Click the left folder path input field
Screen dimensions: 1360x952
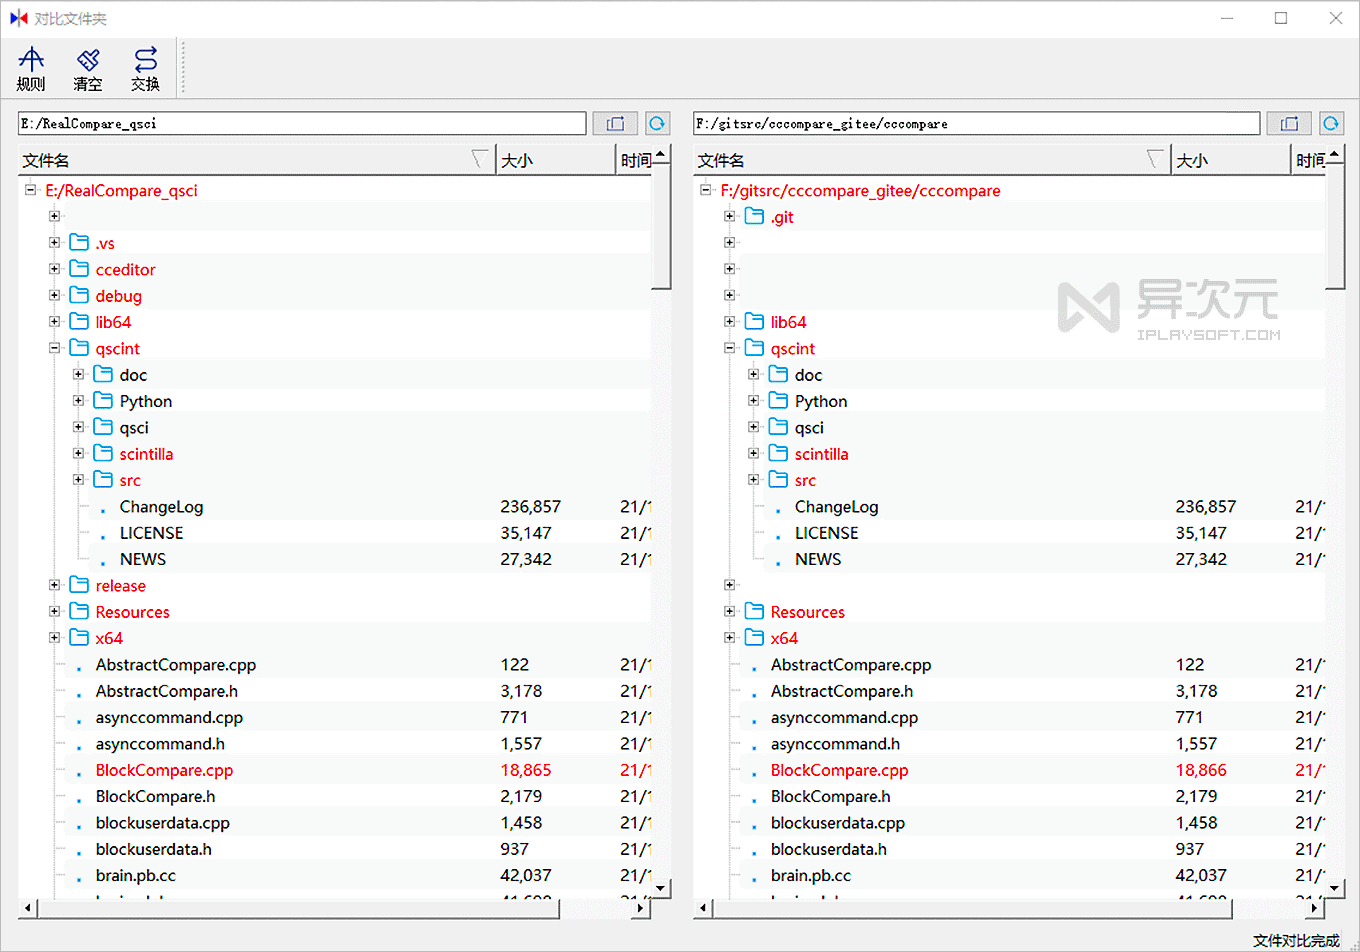tap(302, 123)
